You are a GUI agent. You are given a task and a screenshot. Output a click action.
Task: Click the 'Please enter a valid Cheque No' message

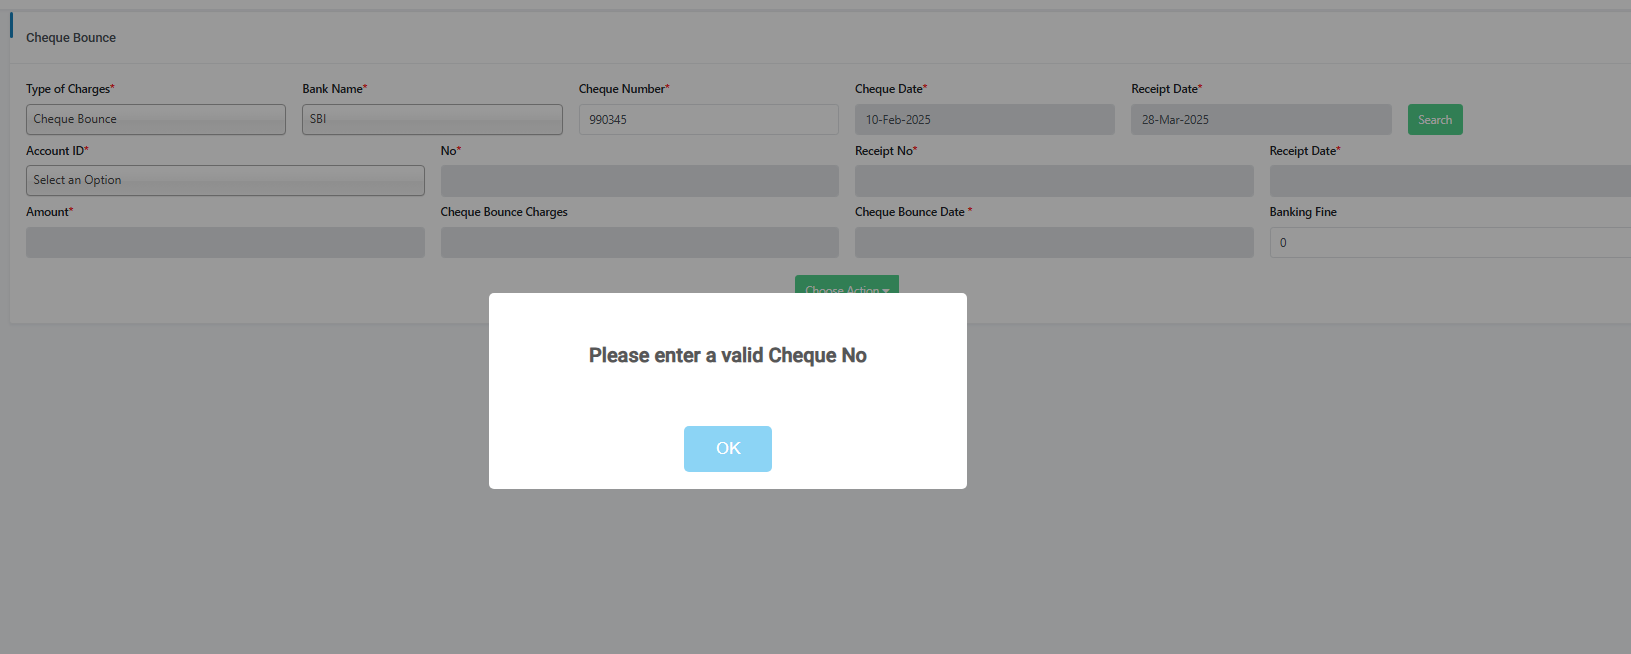(x=728, y=355)
